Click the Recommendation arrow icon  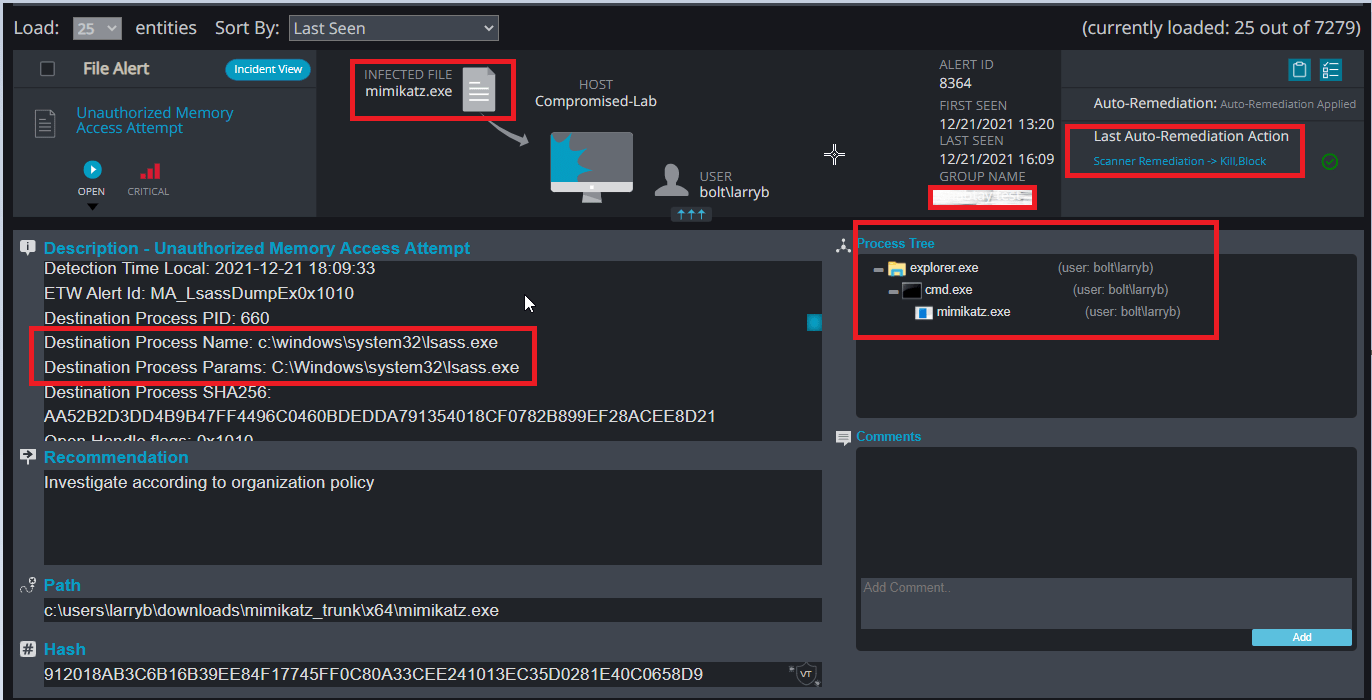(28, 457)
